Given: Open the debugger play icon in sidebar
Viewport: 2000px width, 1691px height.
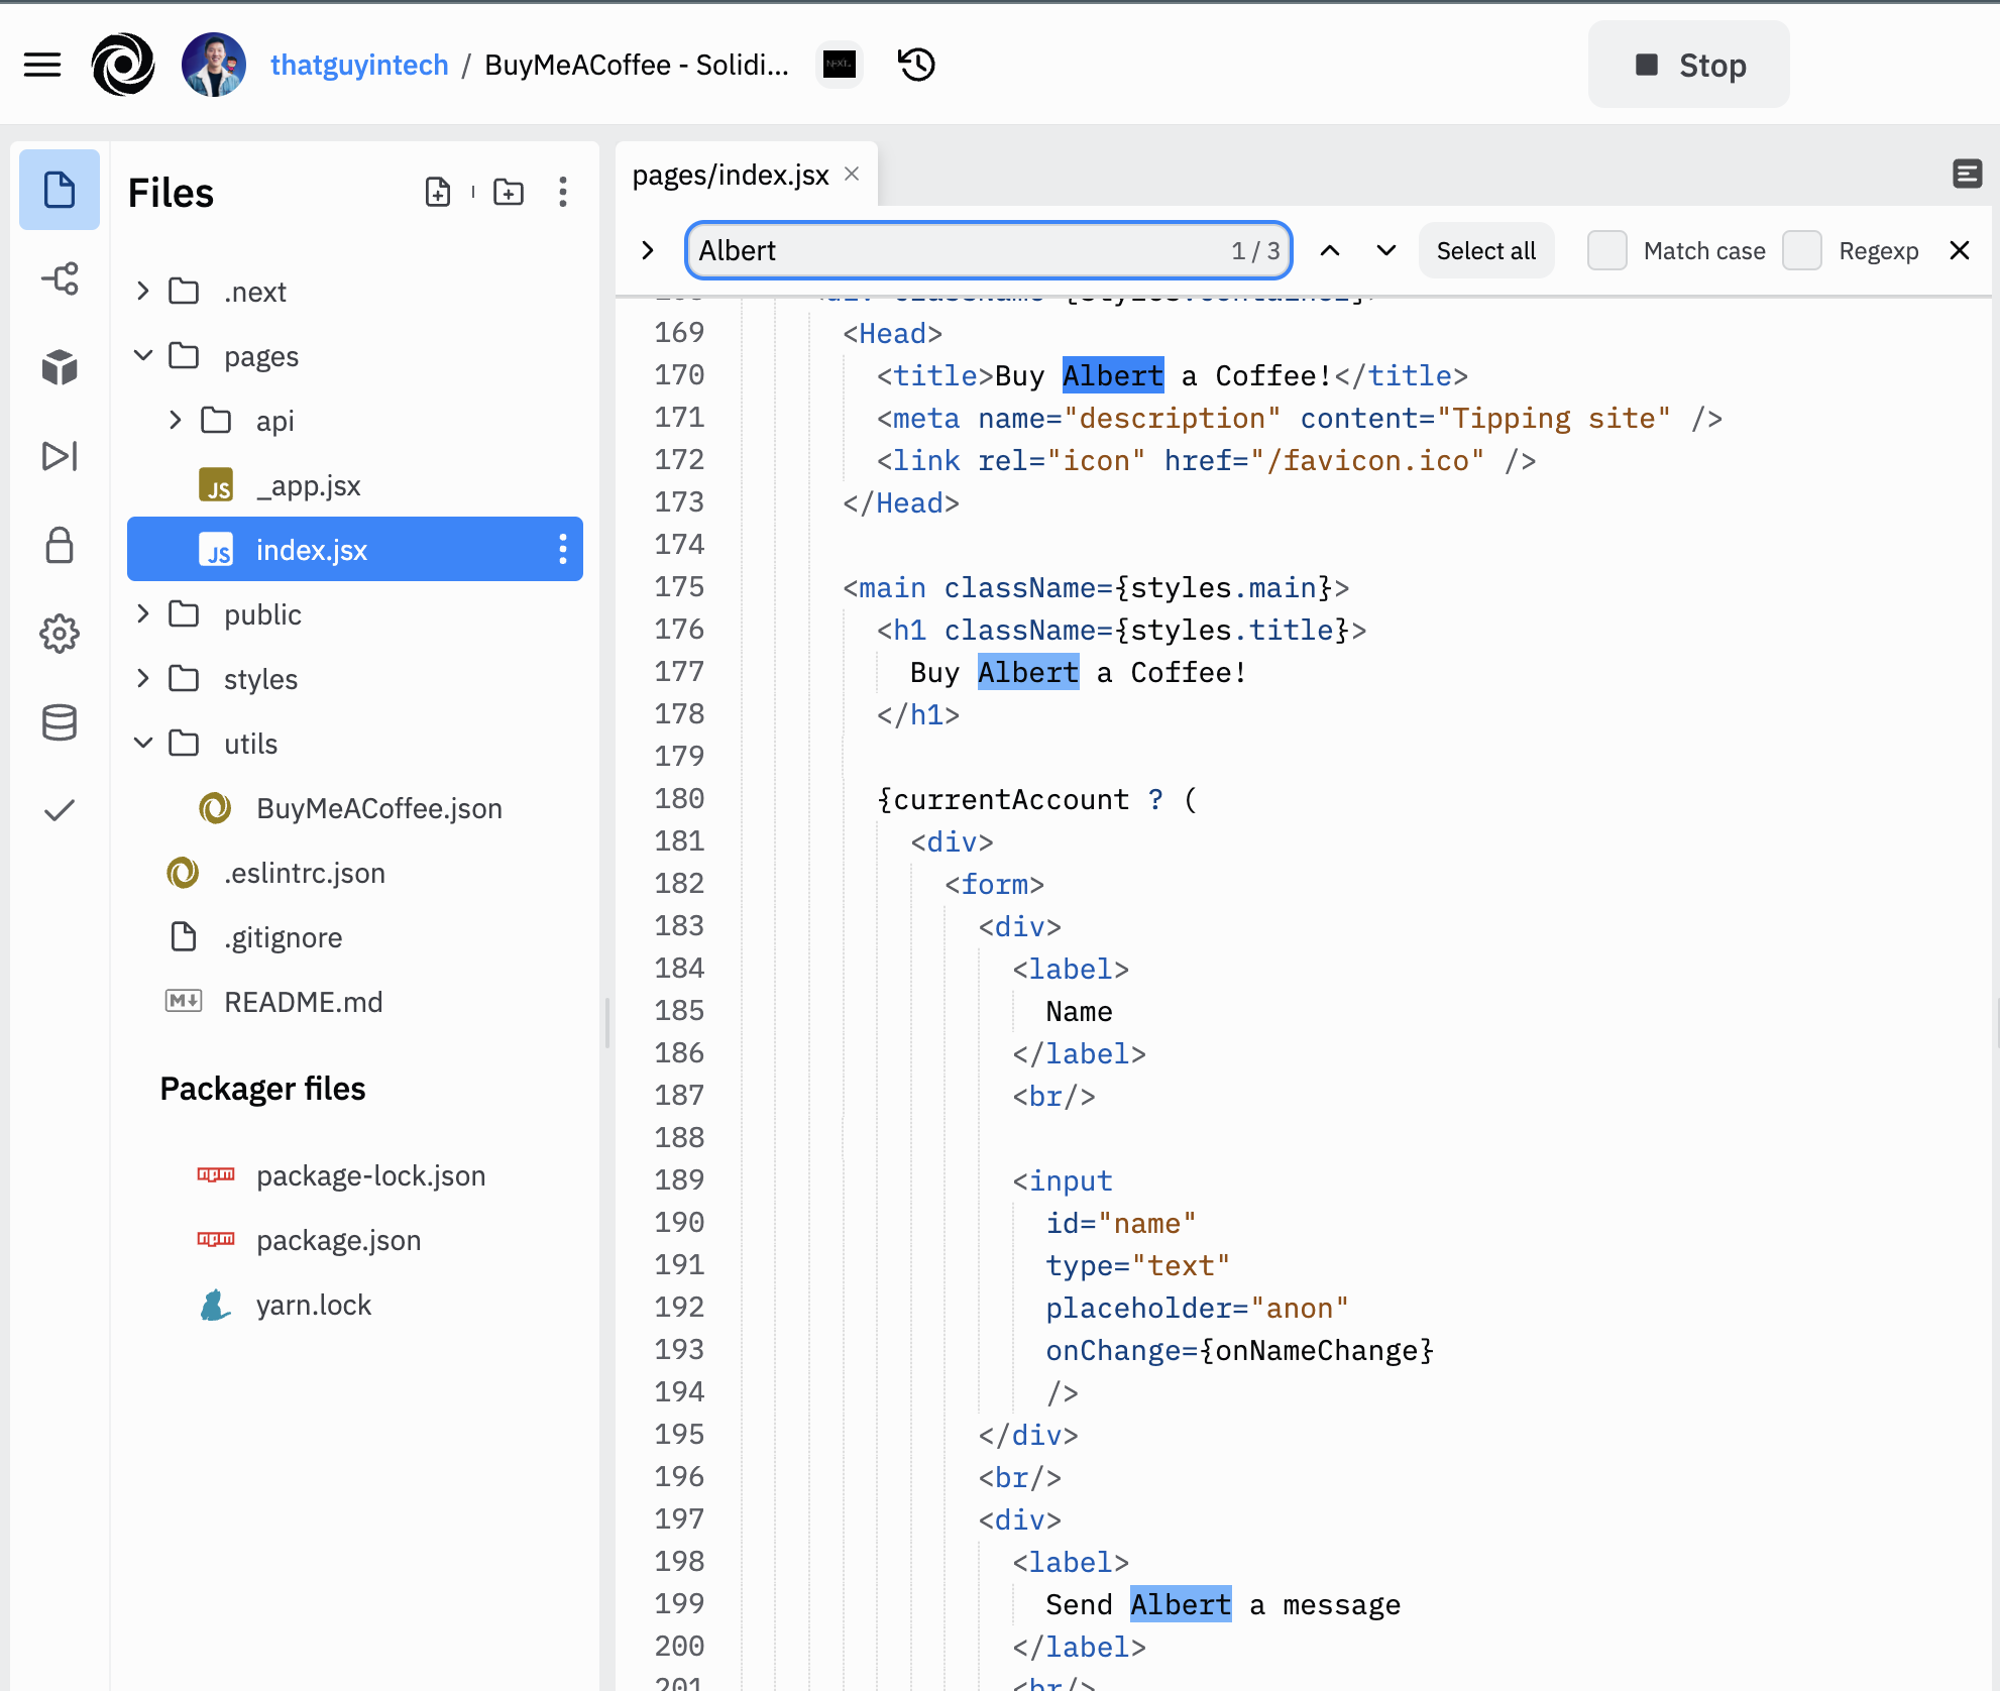Looking at the screenshot, I should coord(60,456).
